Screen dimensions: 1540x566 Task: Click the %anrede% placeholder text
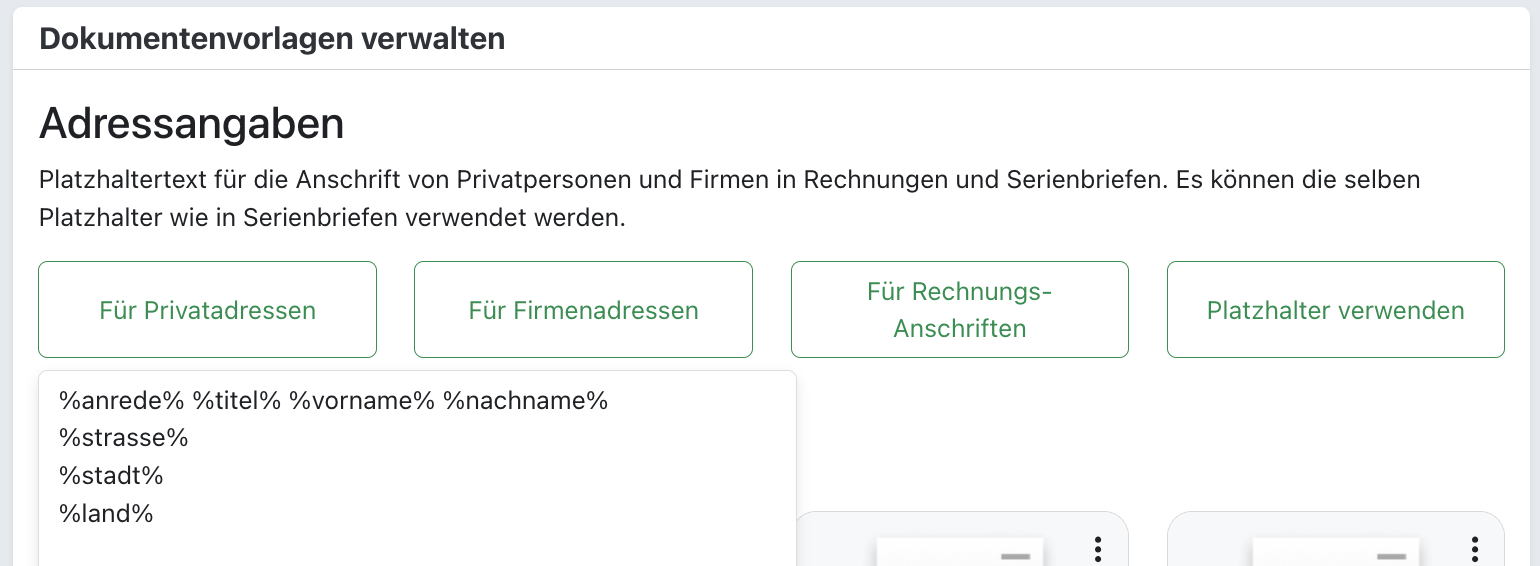point(121,401)
